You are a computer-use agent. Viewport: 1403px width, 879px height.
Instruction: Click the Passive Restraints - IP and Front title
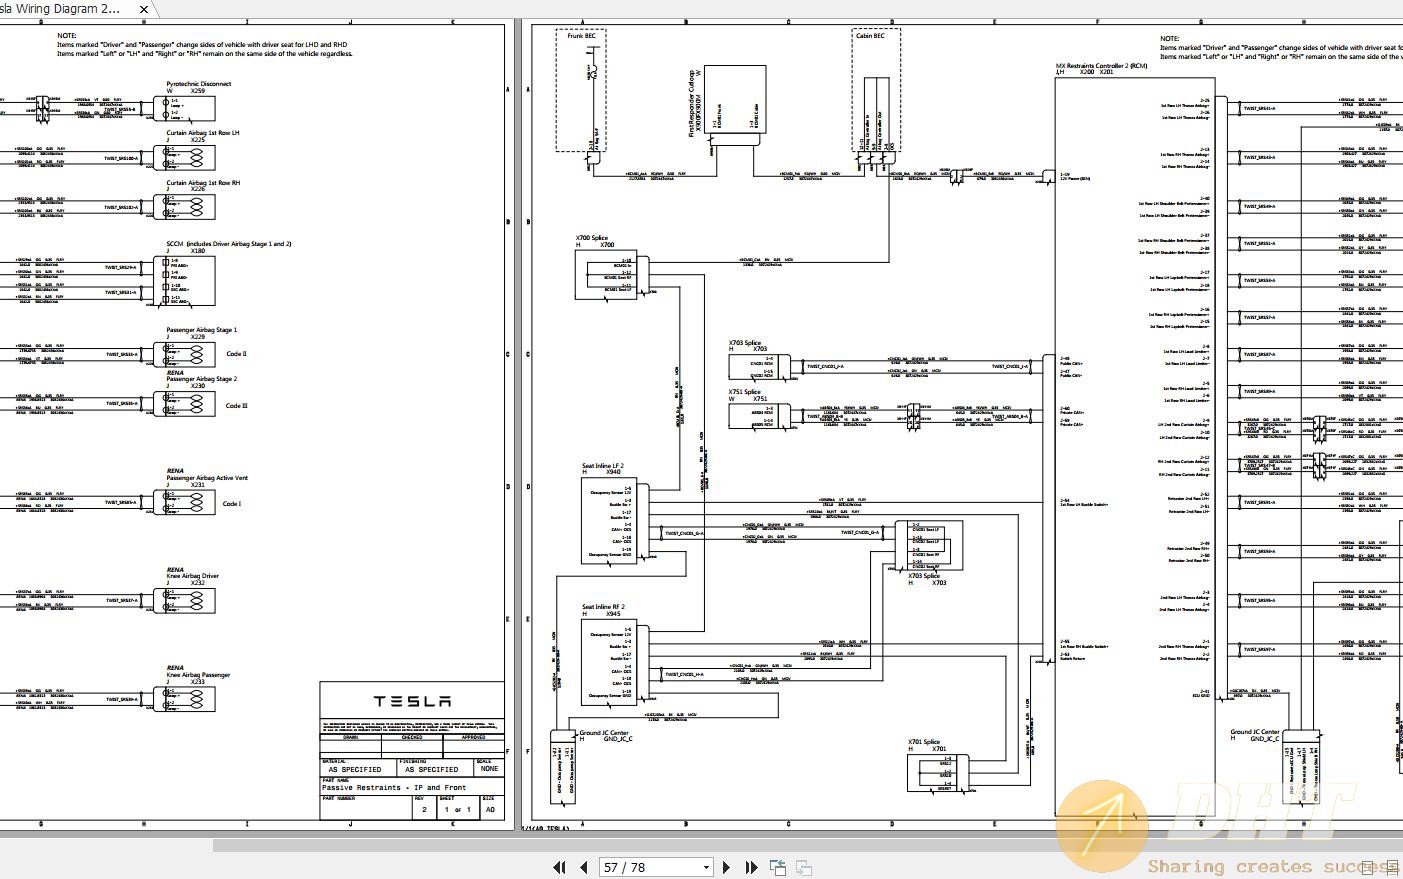click(x=394, y=788)
